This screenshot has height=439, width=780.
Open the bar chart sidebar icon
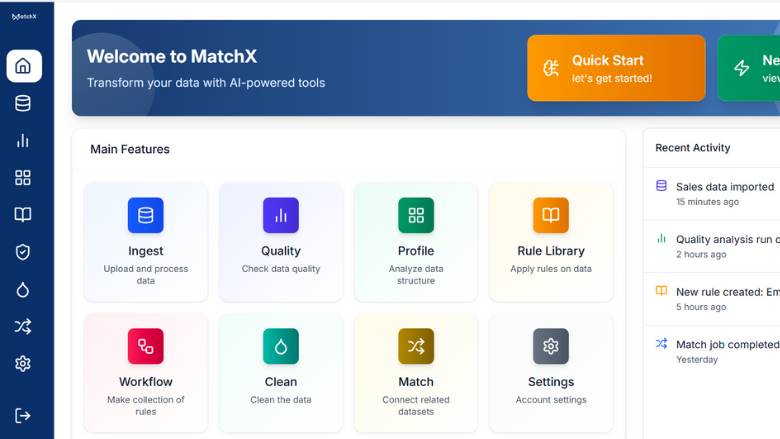pos(23,141)
